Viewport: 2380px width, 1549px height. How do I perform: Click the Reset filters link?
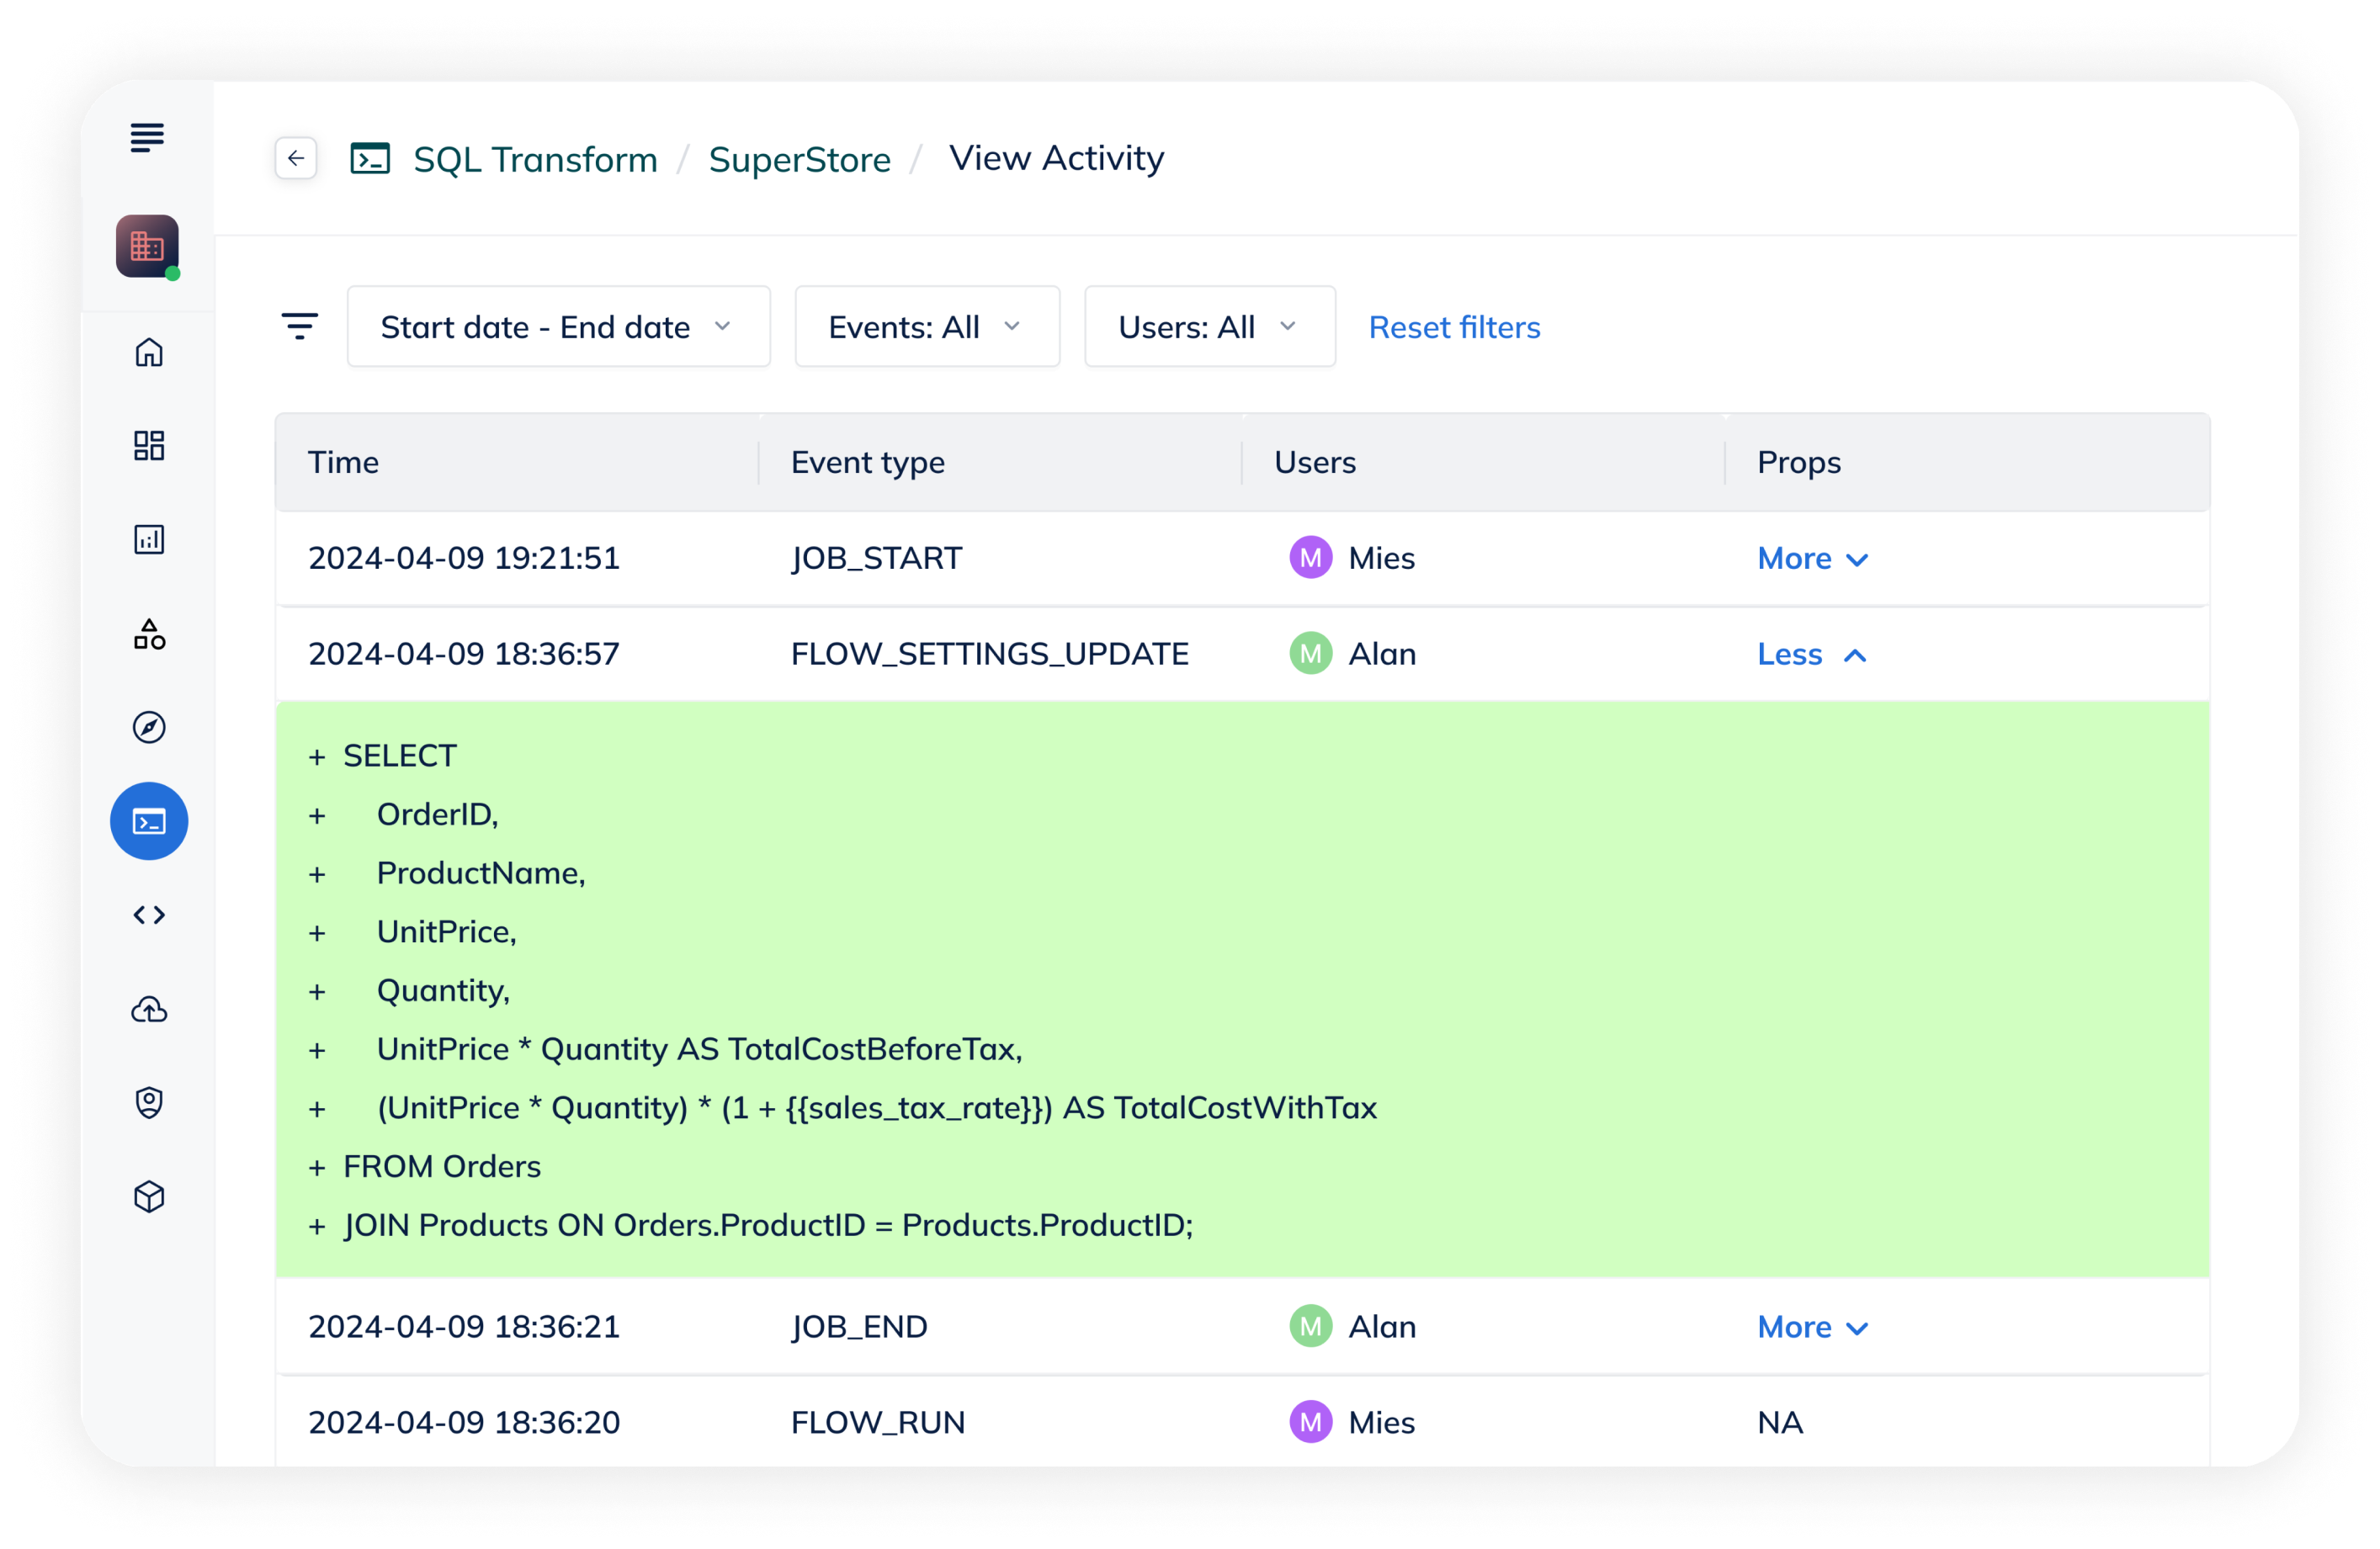click(1453, 327)
